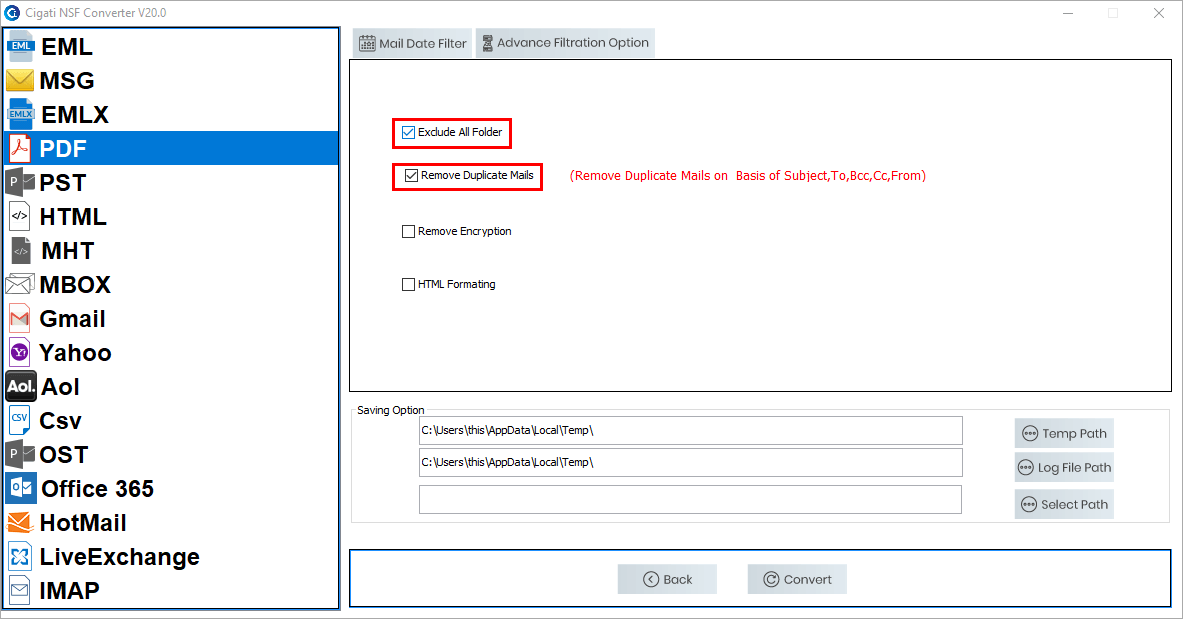Enable HTML Formating checkbox
Viewport: 1183px width, 619px height.
pos(408,284)
